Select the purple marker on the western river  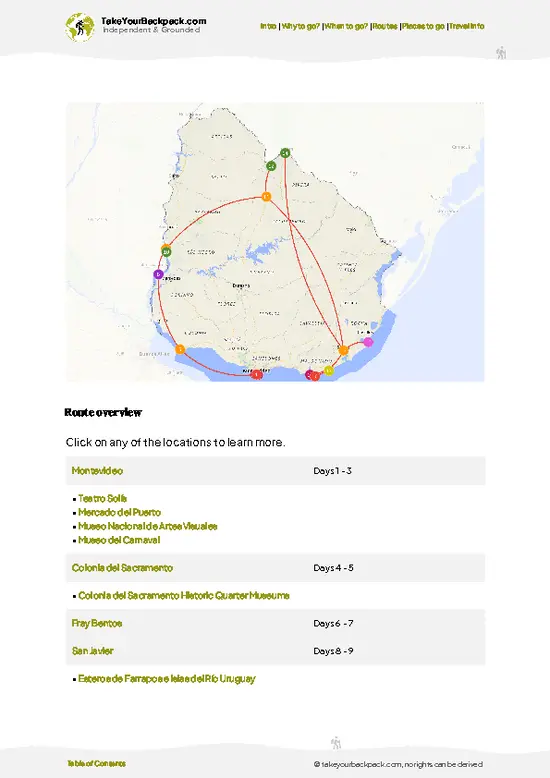tap(158, 274)
